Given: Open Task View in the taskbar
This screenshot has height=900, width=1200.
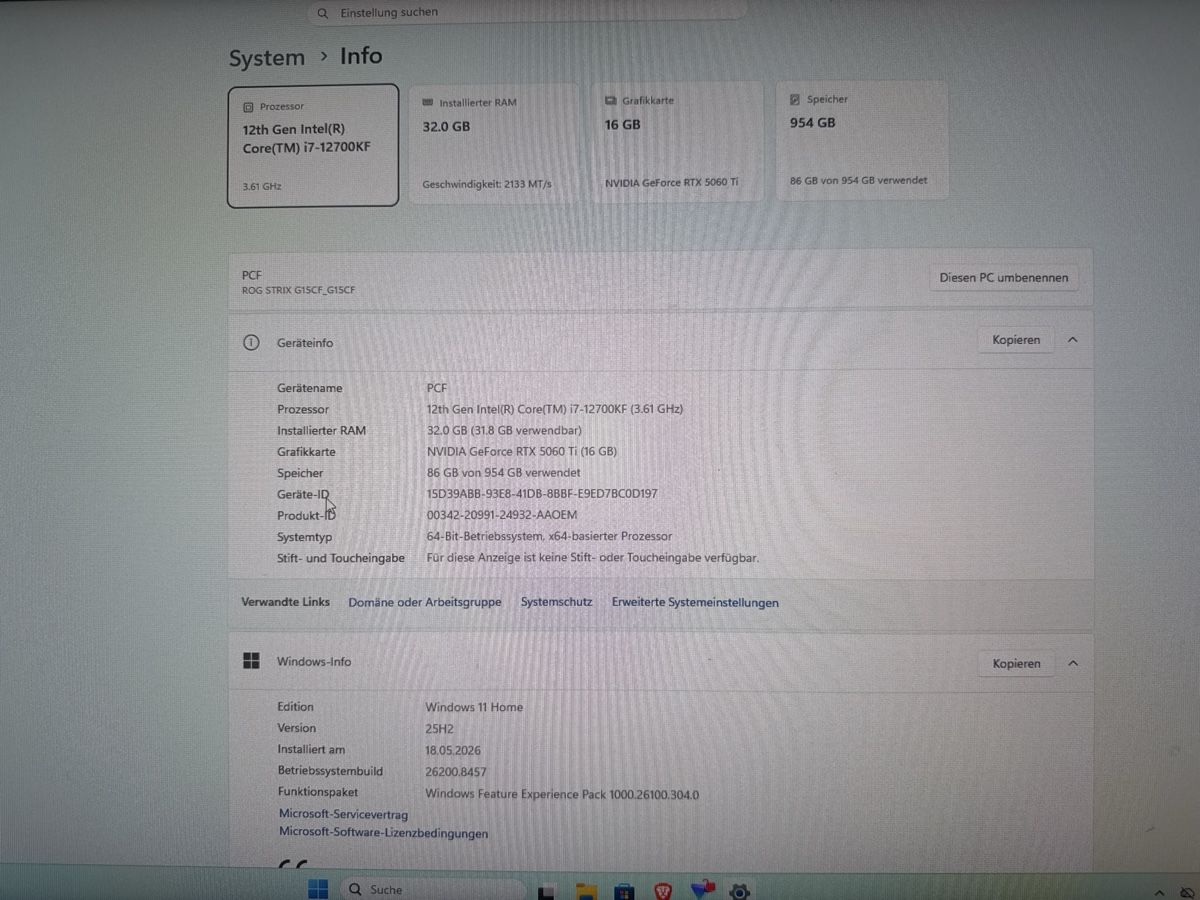Looking at the screenshot, I should click(x=547, y=892).
